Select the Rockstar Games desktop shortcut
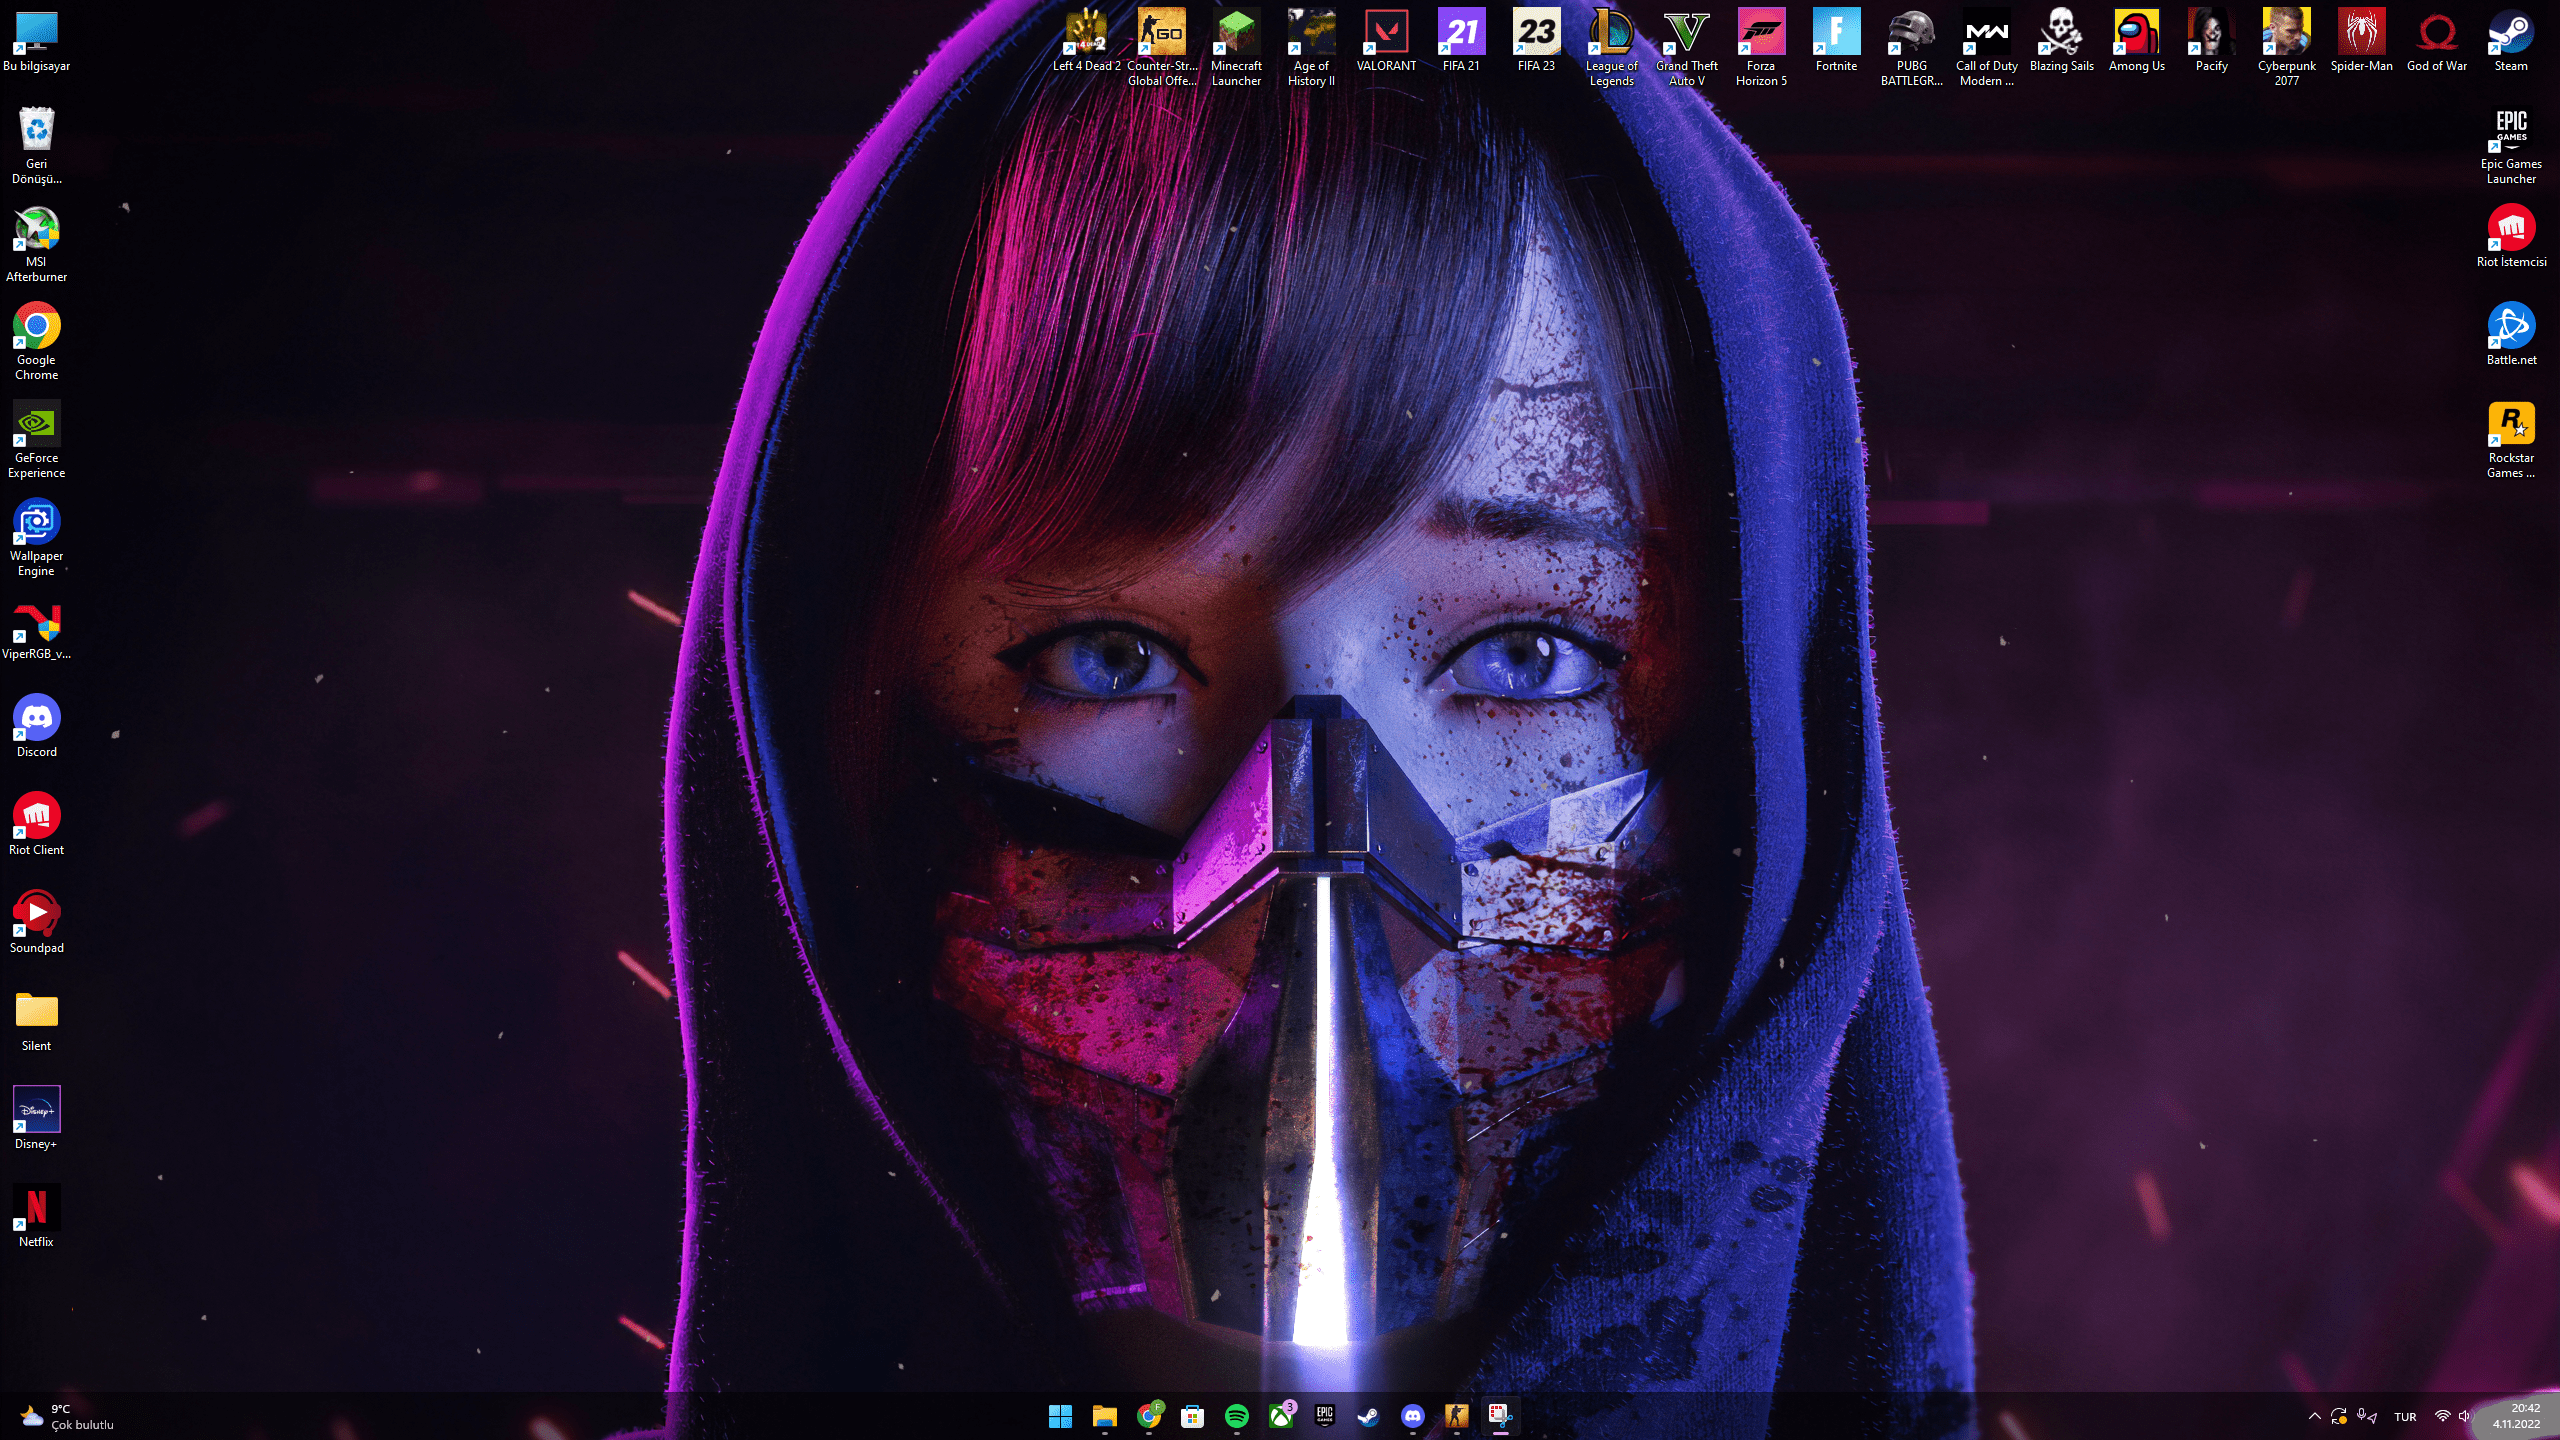2560x1440 pixels. click(x=2511, y=440)
